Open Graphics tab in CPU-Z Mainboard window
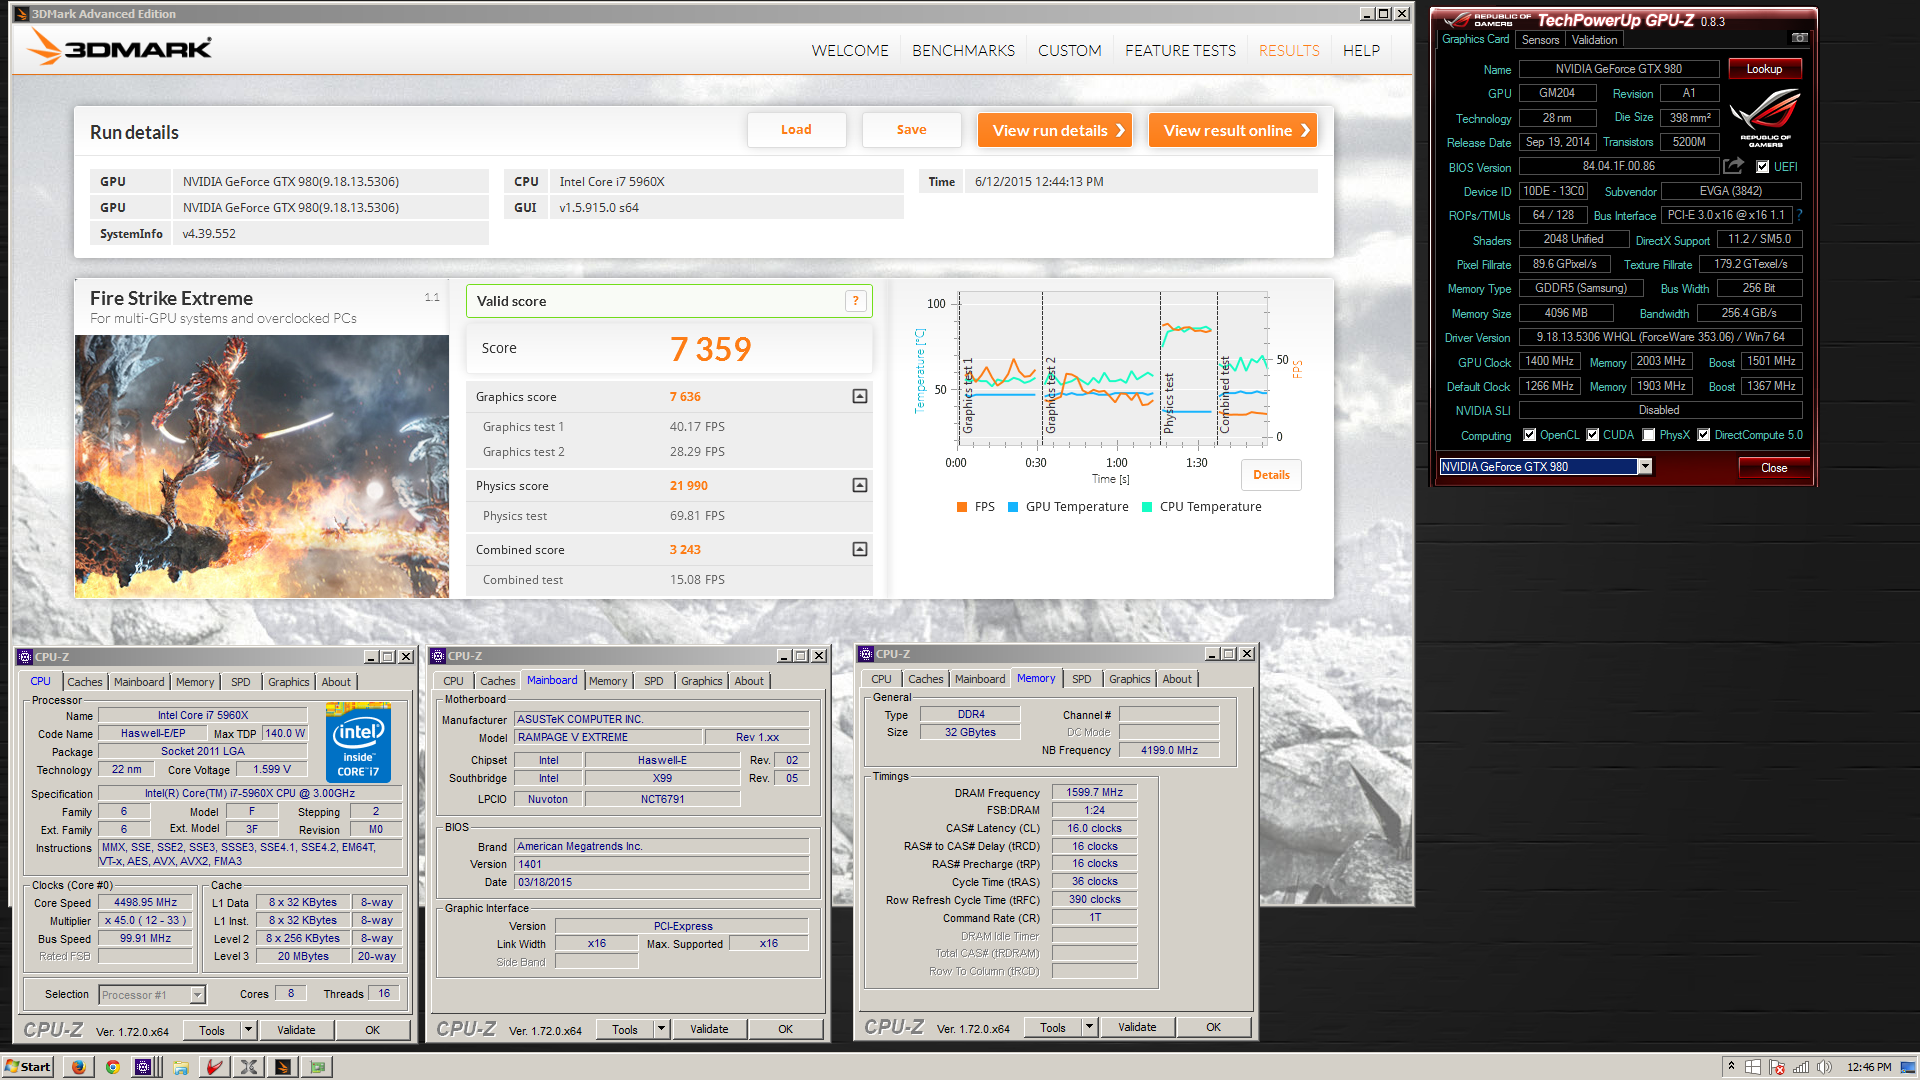The width and height of the screenshot is (1920, 1080). click(701, 681)
